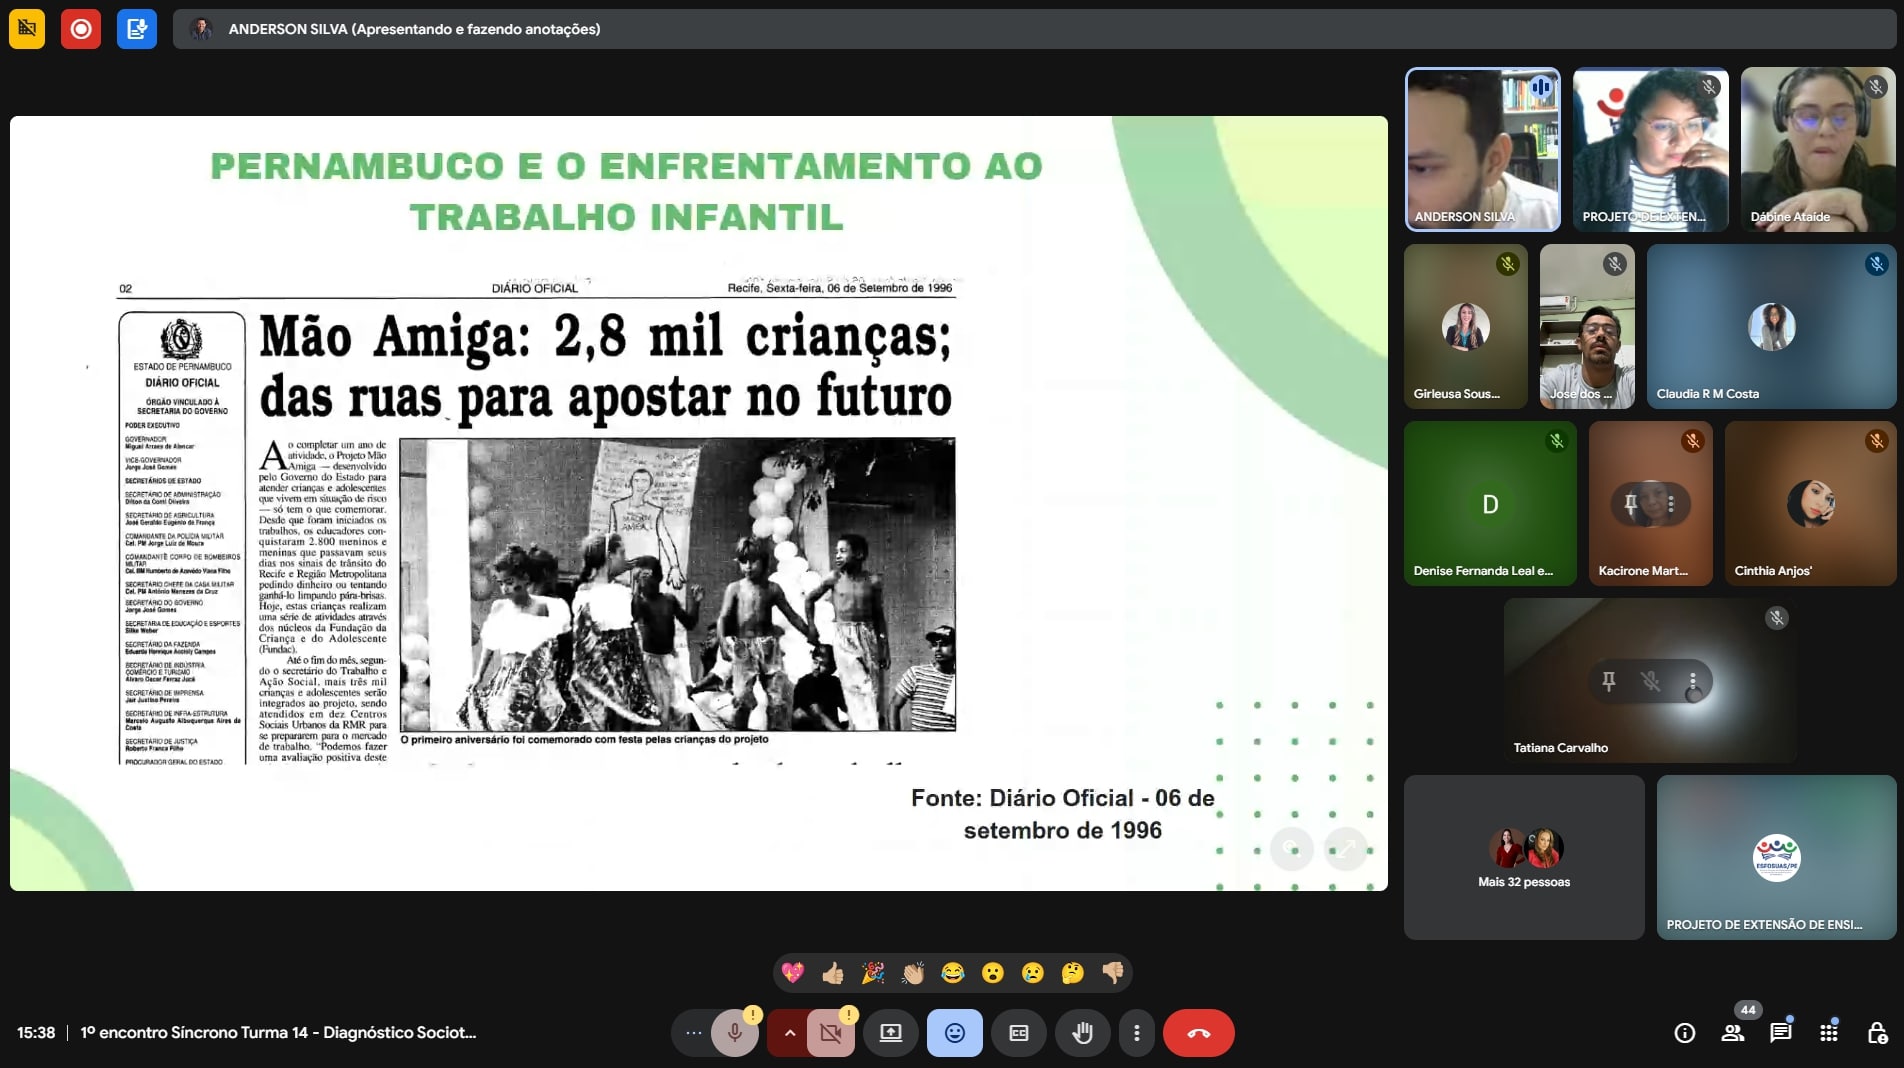Expand video settings chevron arrow
The width and height of the screenshot is (1904, 1068).
[789, 1033]
